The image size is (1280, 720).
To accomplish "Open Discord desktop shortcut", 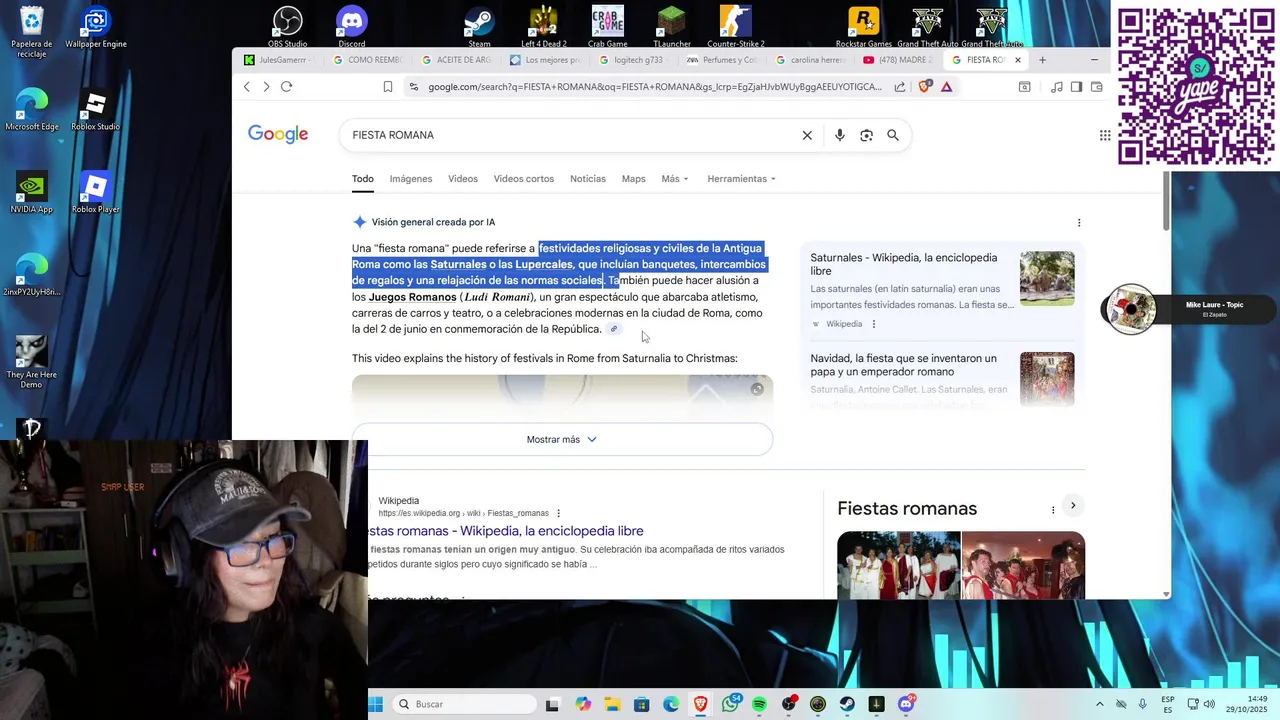I will tap(352, 27).
